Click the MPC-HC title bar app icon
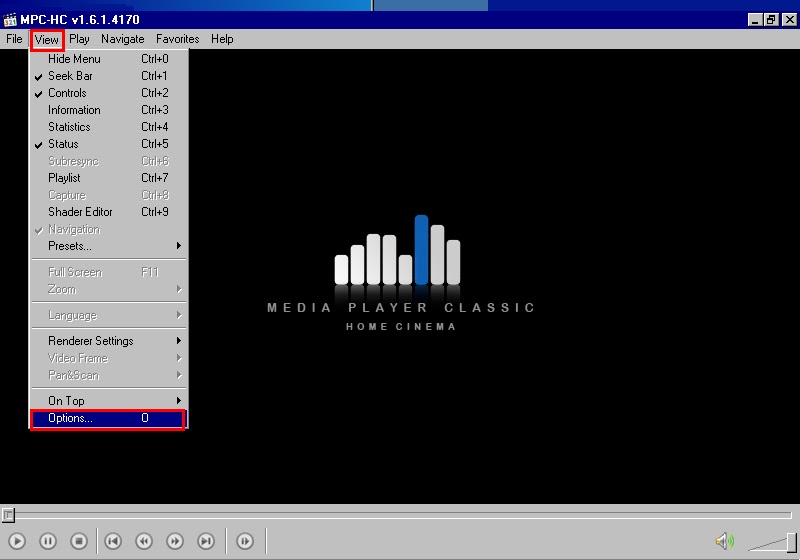The width and height of the screenshot is (800, 560). tap(10, 20)
